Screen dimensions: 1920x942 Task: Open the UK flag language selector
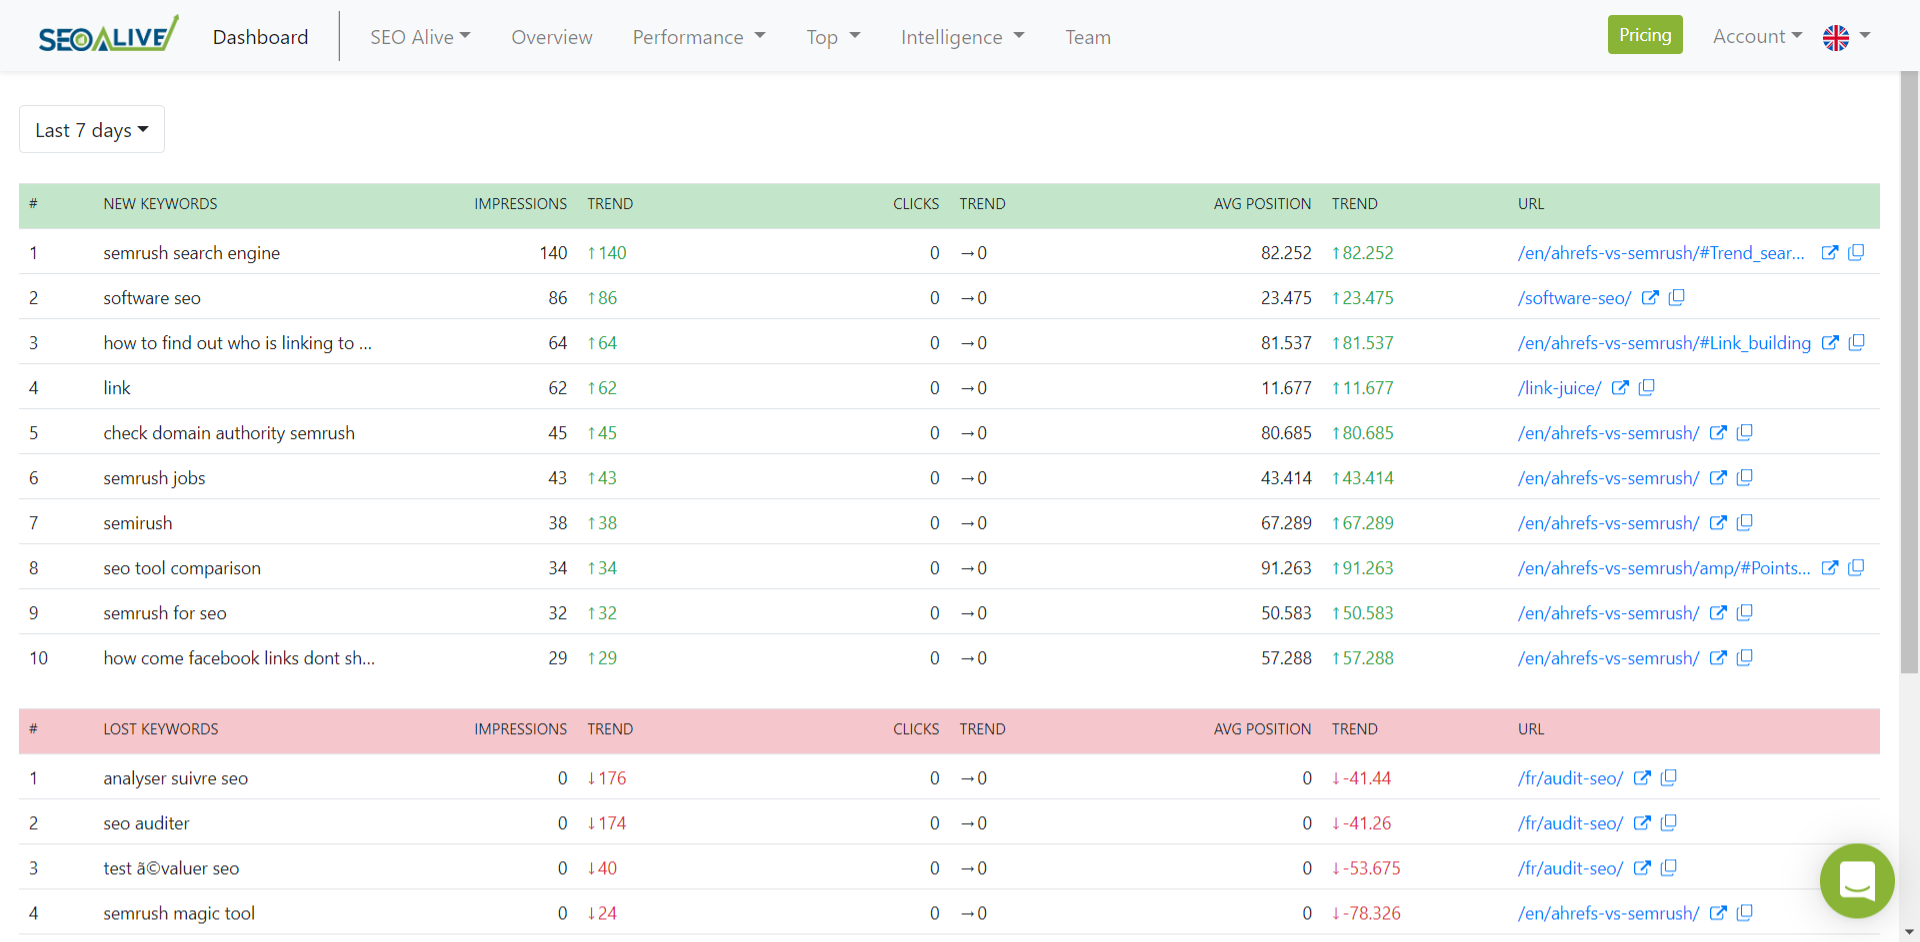point(1846,37)
